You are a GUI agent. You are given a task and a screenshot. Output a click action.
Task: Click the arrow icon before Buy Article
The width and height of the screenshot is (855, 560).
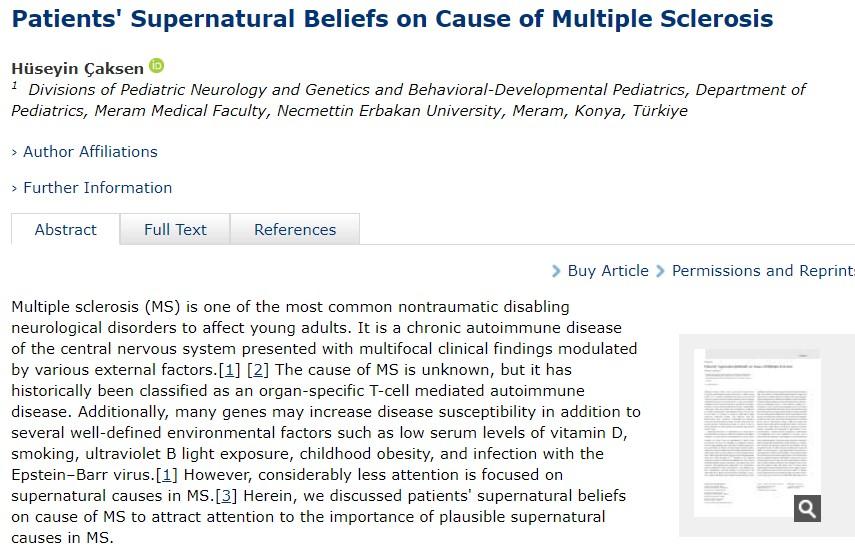[556, 271]
